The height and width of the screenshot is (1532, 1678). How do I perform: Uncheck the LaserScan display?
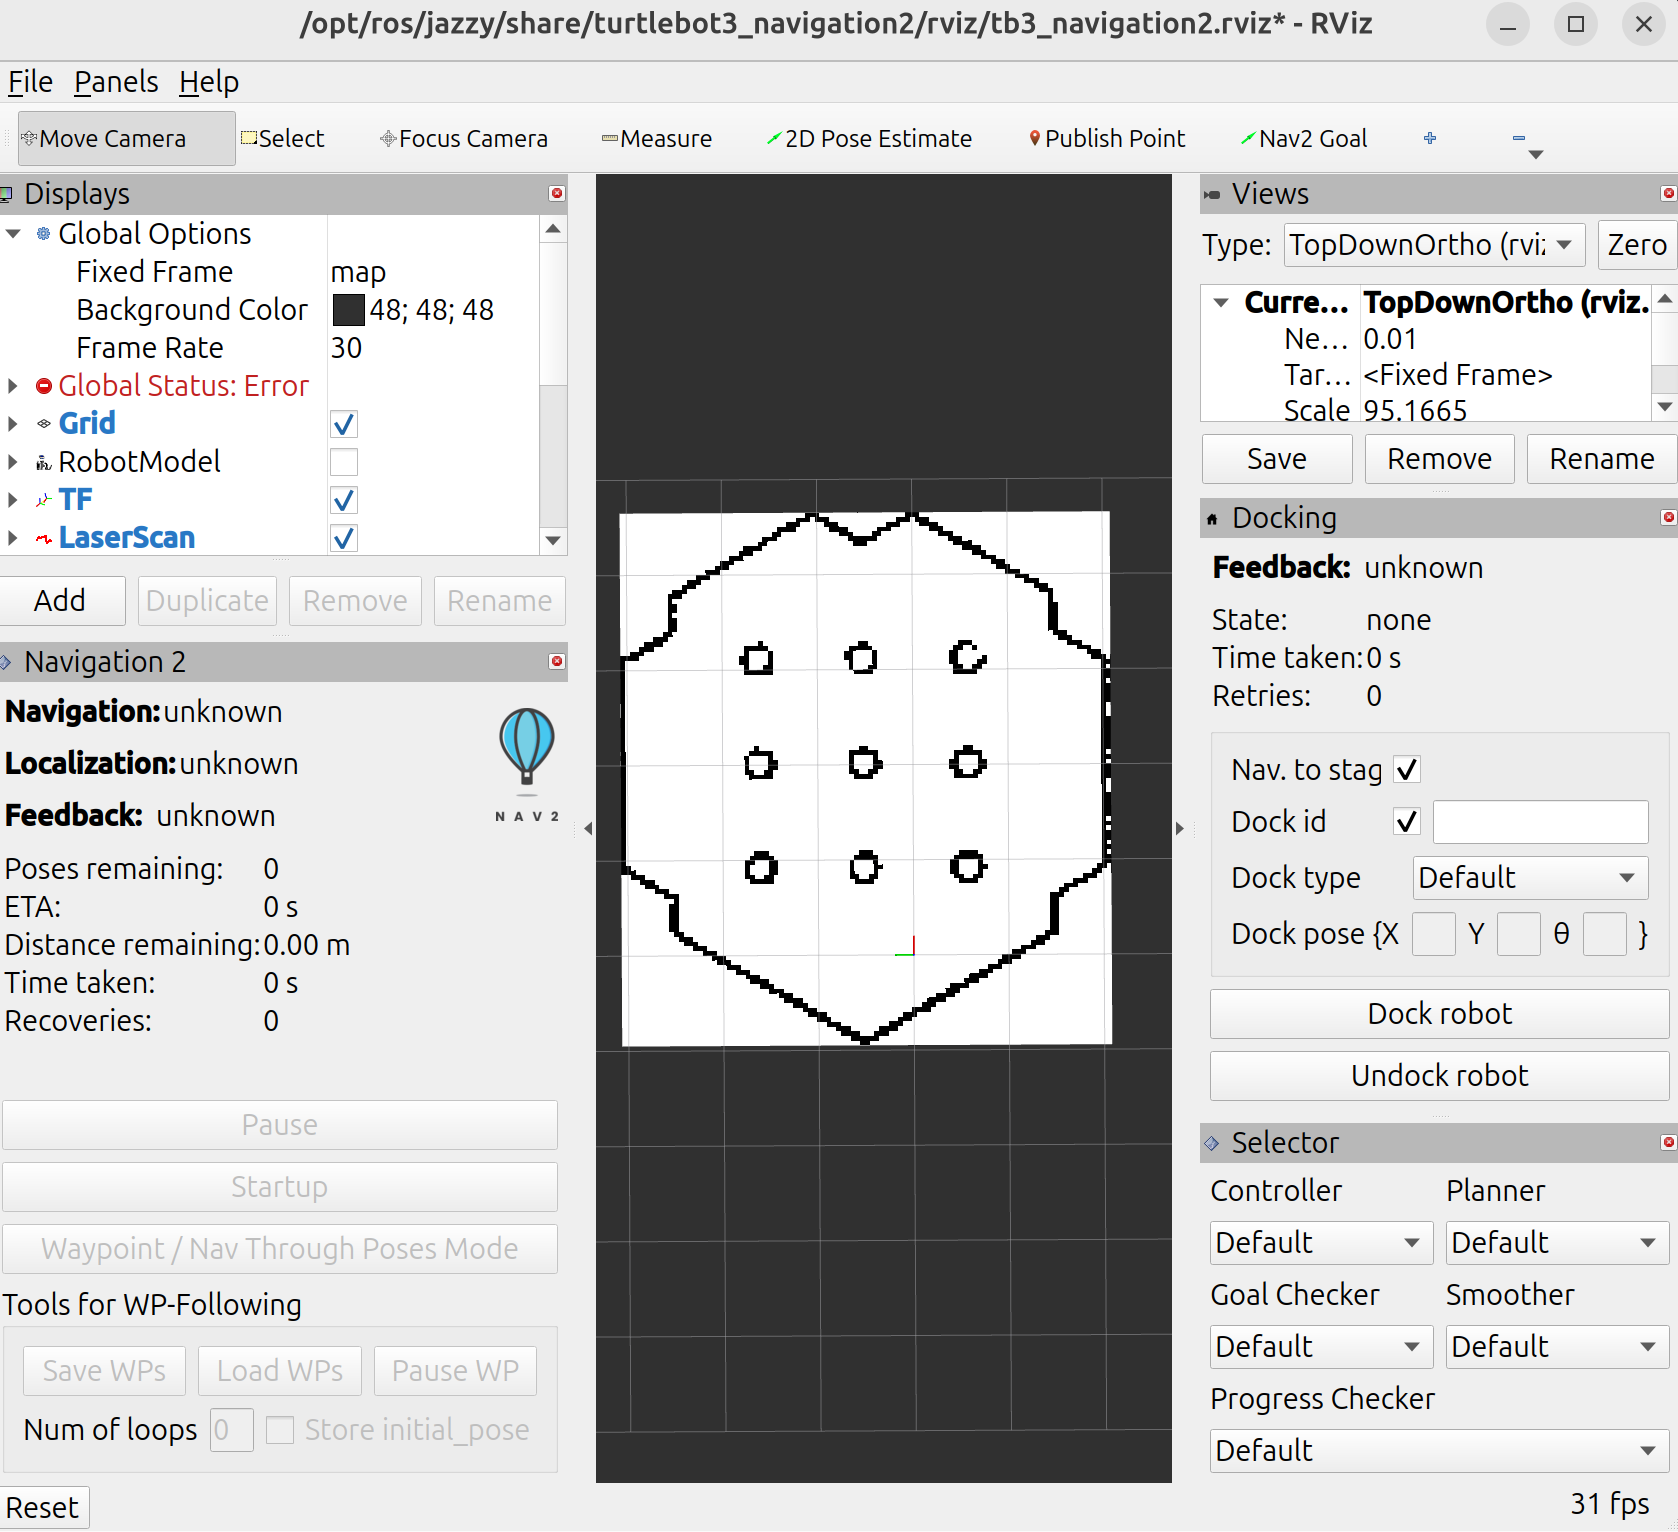[x=344, y=538]
